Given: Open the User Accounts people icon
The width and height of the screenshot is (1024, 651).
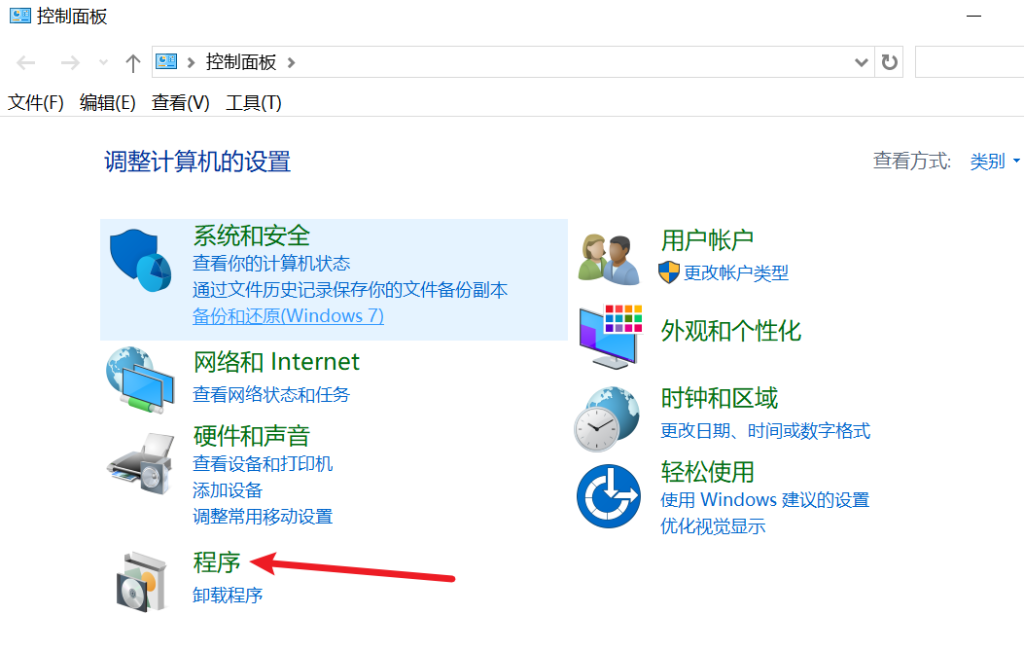Looking at the screenshot, I should [609, 259].
